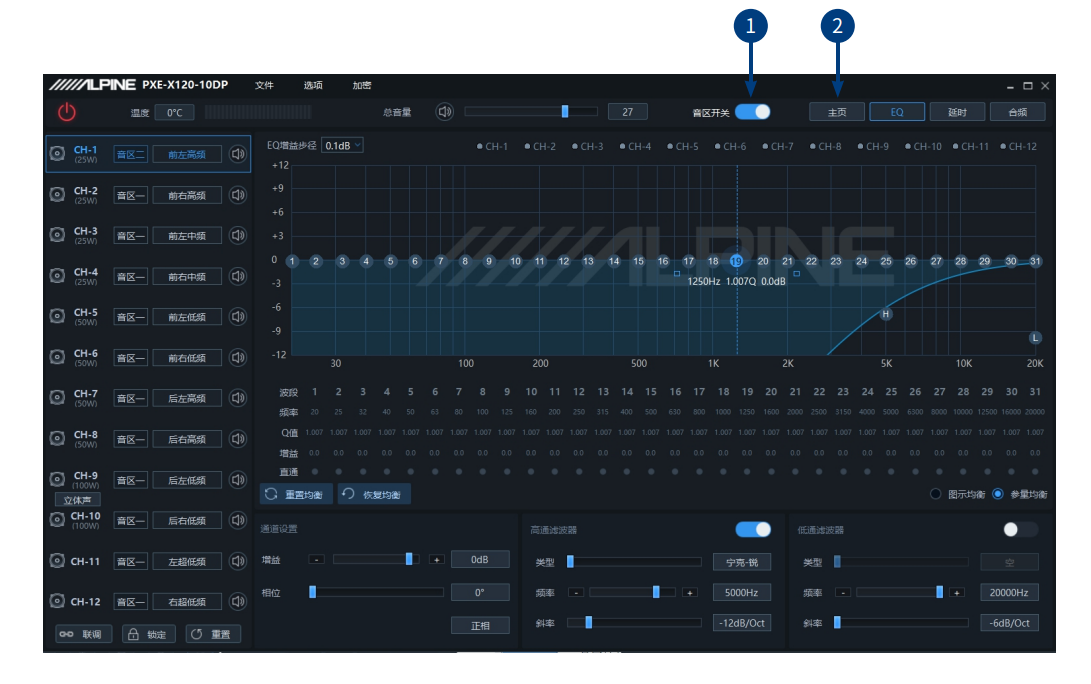Click 锁定 lock button
This screenshot has width=1091, height=684.
(x=148, y=634)
